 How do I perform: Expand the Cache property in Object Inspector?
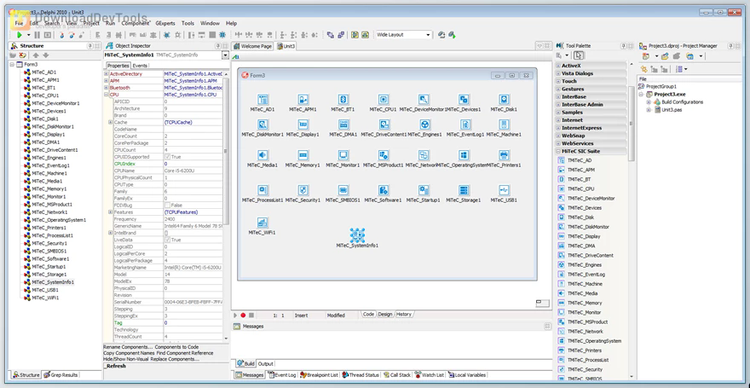[110, 122]
